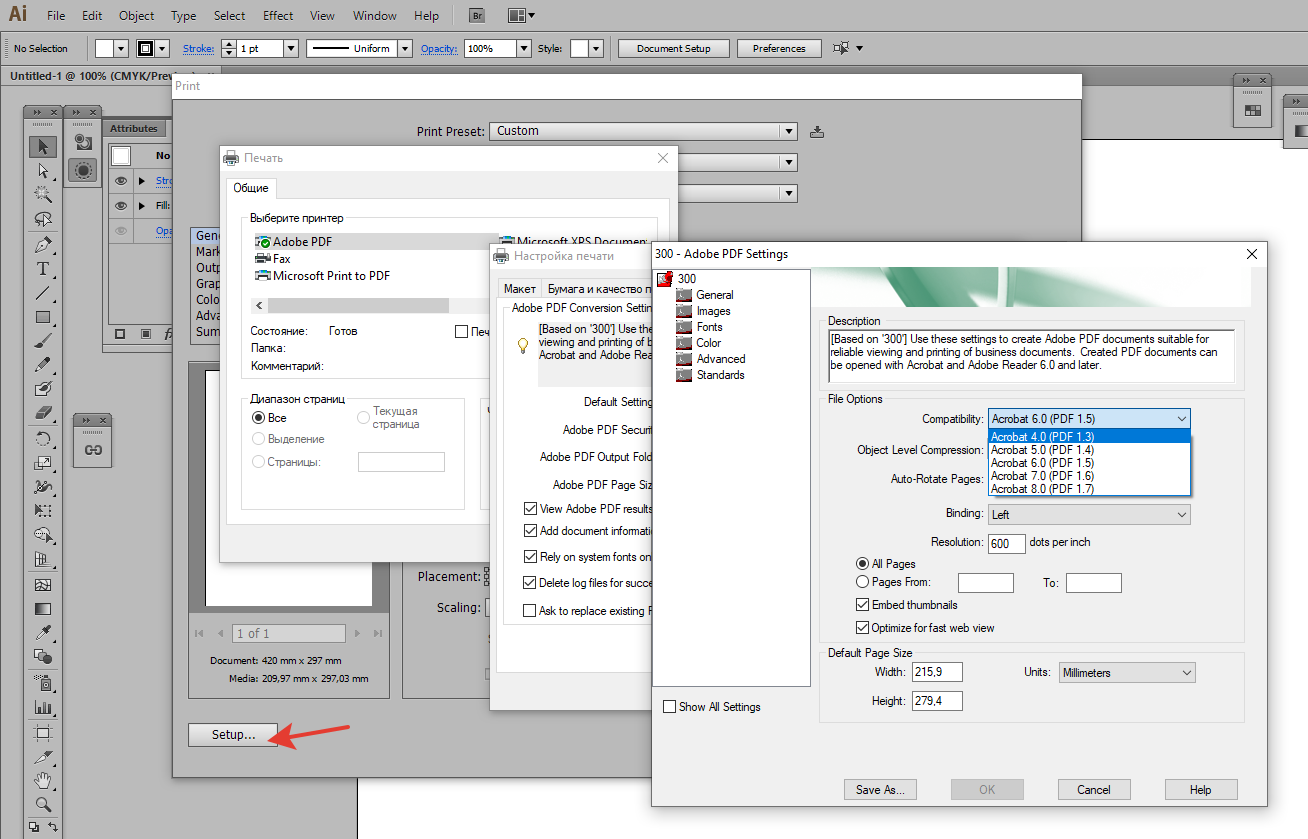Choose Acrobat 4.0 (PDF 1.3) option

[x=1089, y=437]
